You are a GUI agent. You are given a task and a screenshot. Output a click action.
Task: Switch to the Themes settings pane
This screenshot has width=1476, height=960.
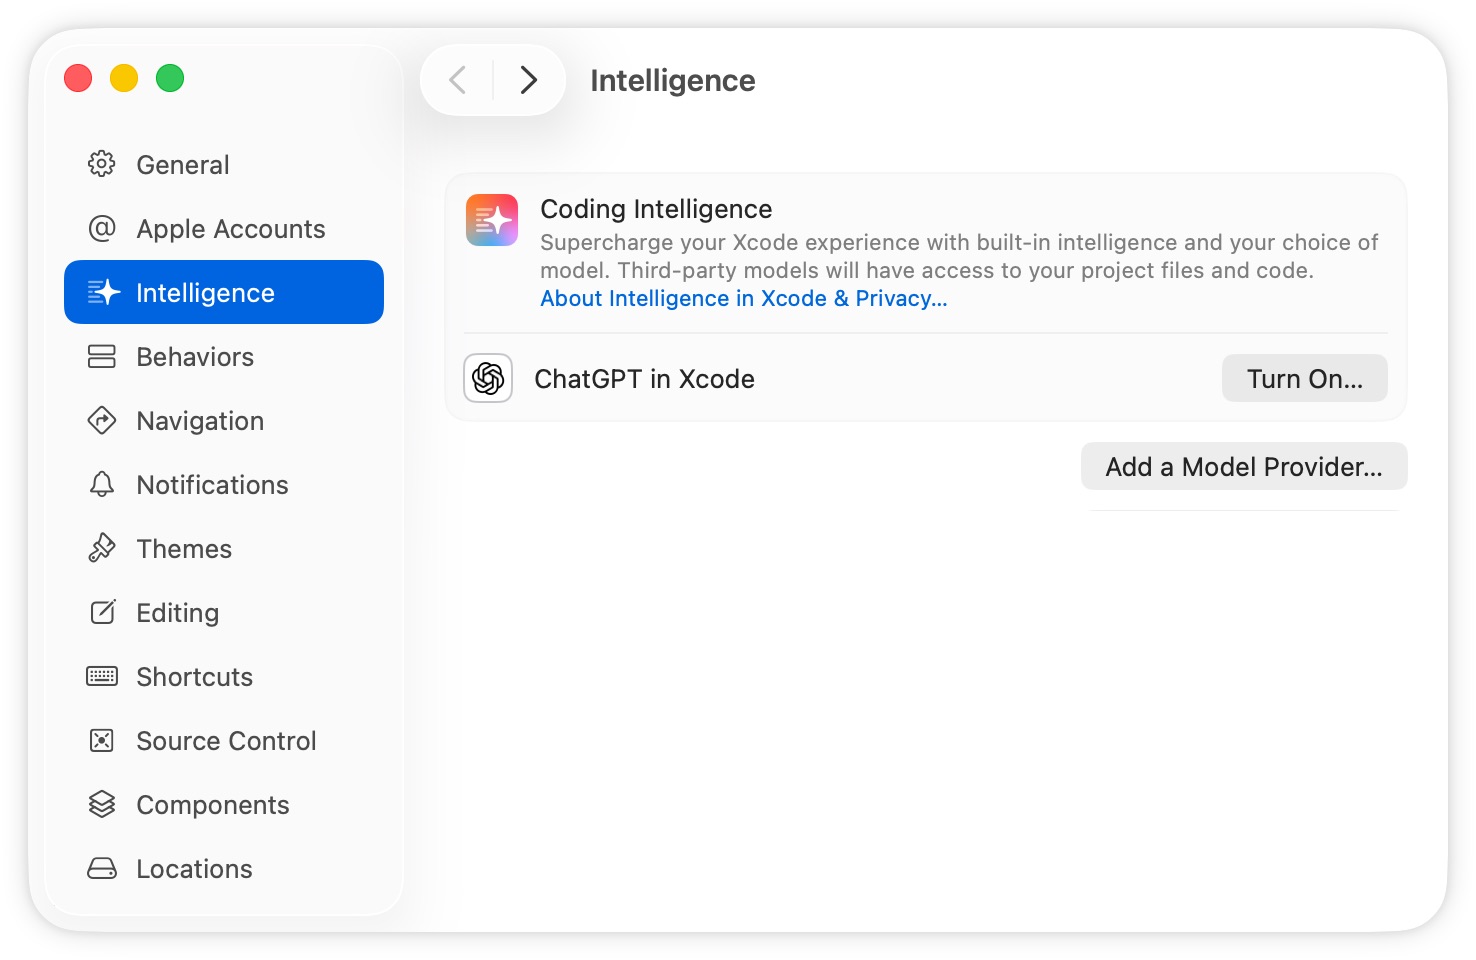point(184,548)
